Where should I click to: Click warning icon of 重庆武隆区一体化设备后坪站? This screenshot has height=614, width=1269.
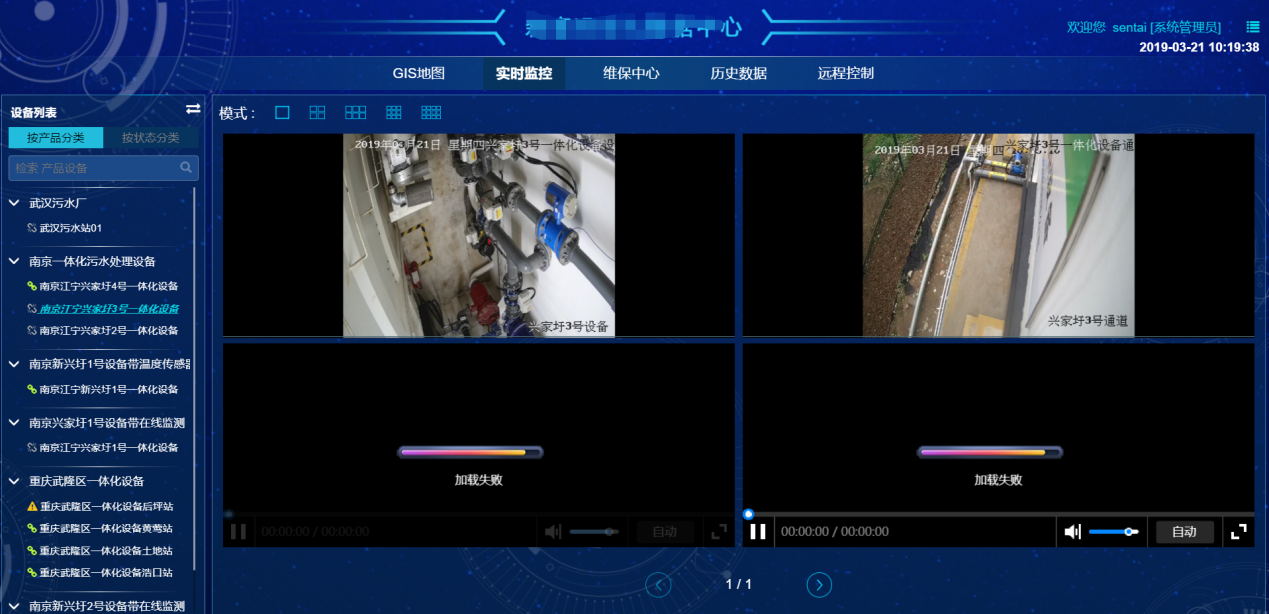32,507
